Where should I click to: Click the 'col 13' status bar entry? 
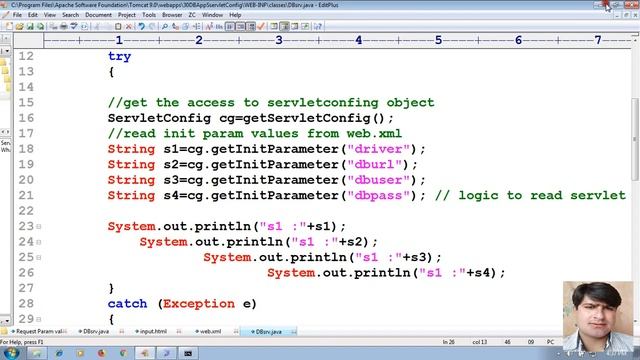click(480, 342)
